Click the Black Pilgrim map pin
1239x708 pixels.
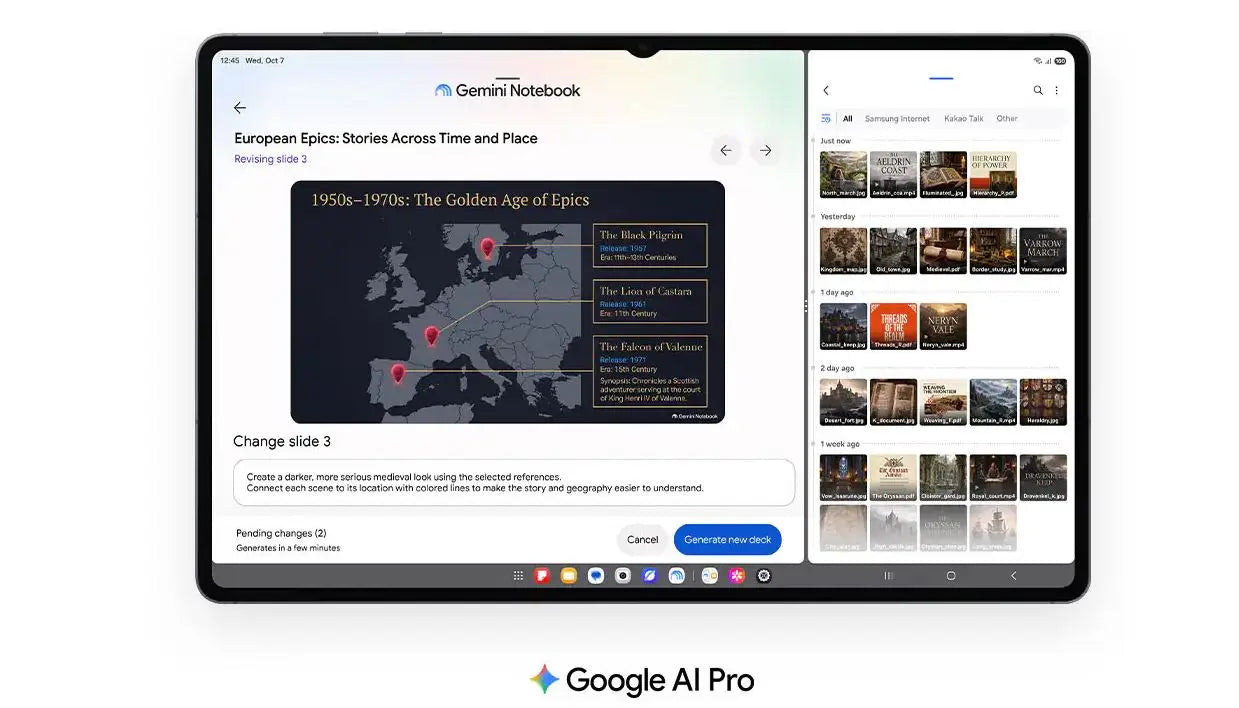488,248
